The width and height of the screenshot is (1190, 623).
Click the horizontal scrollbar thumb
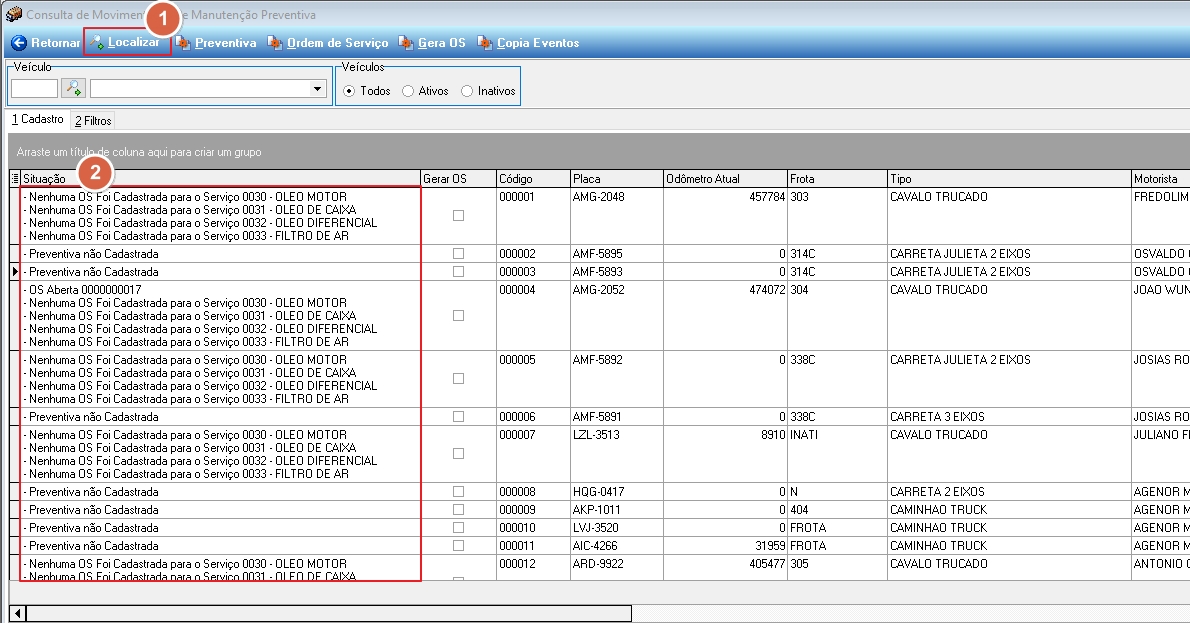click(x=329, y=613)
